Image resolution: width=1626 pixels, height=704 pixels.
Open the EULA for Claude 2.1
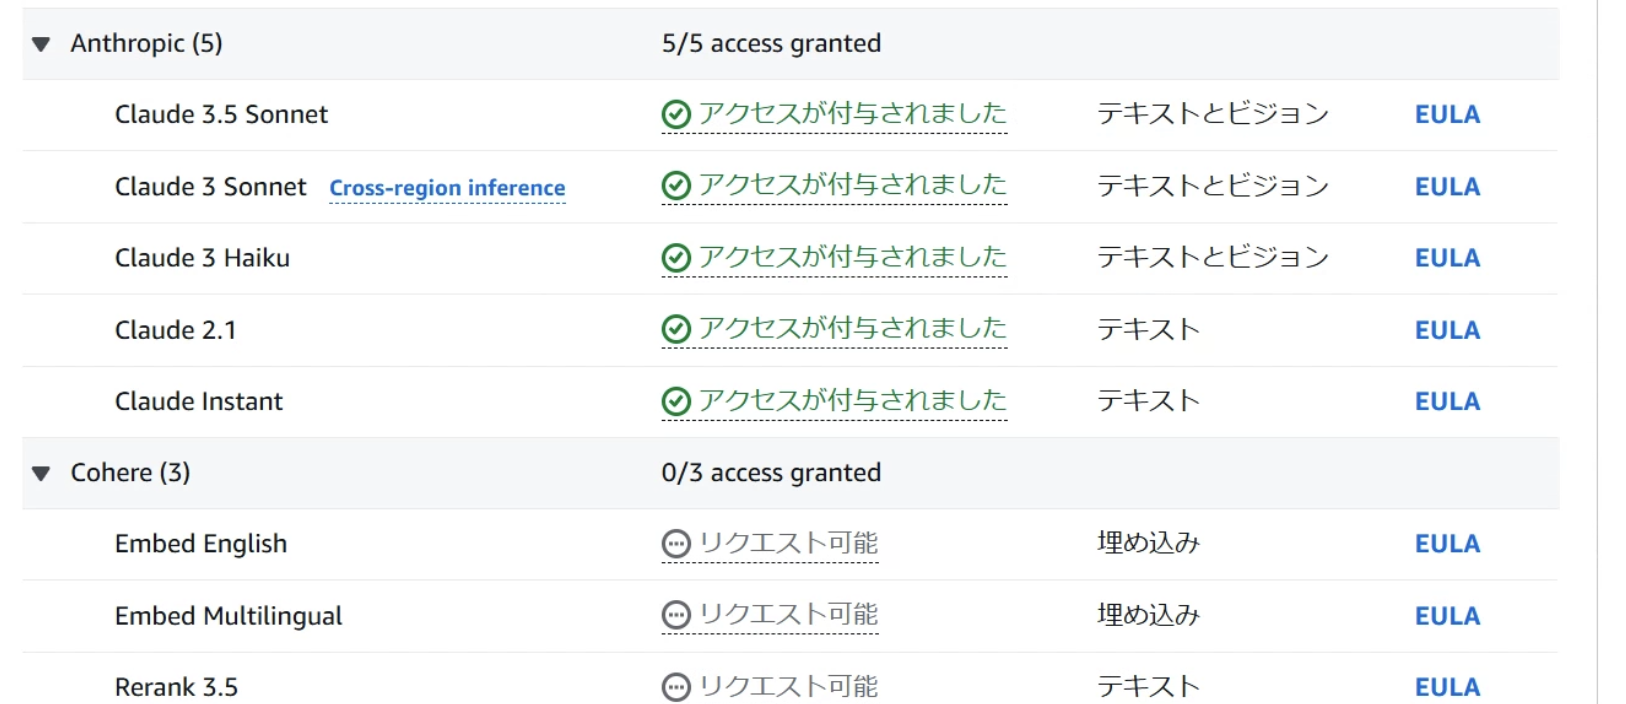tap(1447, 330)
